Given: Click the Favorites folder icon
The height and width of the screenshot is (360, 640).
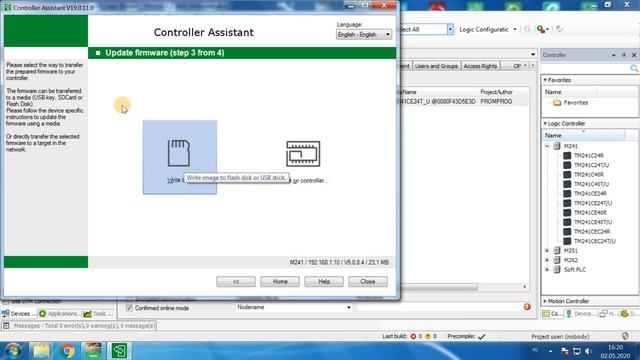Looking at the screenshot, I should pos(557,103).
